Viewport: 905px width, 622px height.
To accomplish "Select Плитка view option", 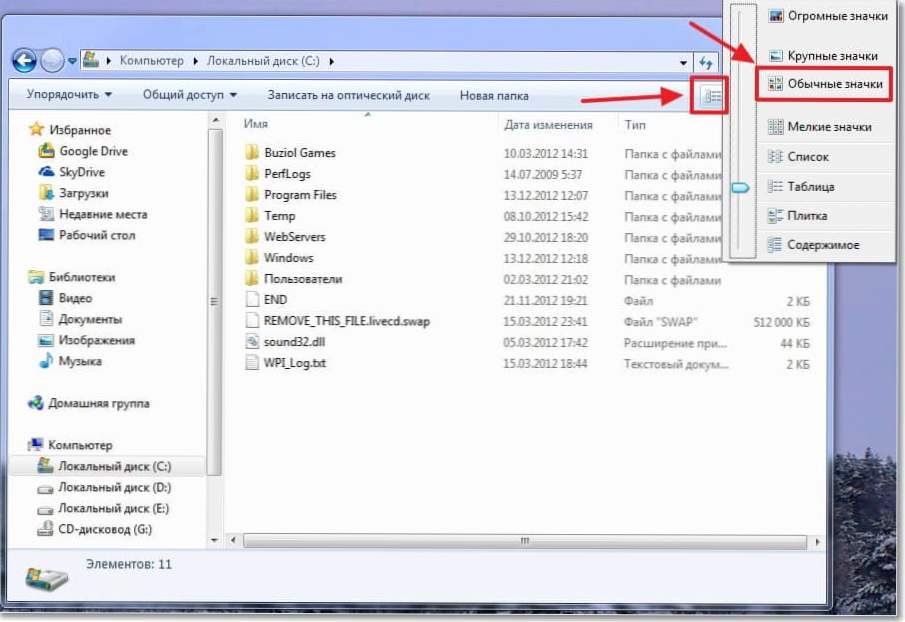I will (798, 216).
